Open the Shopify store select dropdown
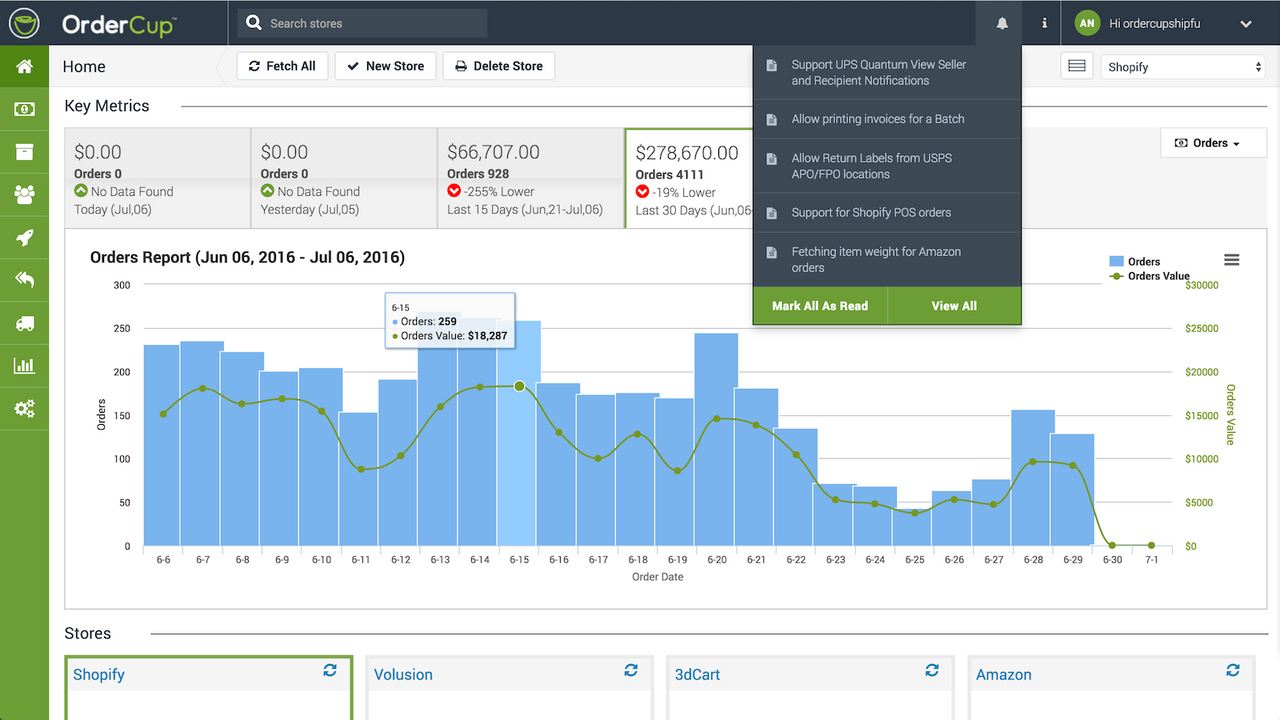 pyautogui.click(x=1183, y=67)
